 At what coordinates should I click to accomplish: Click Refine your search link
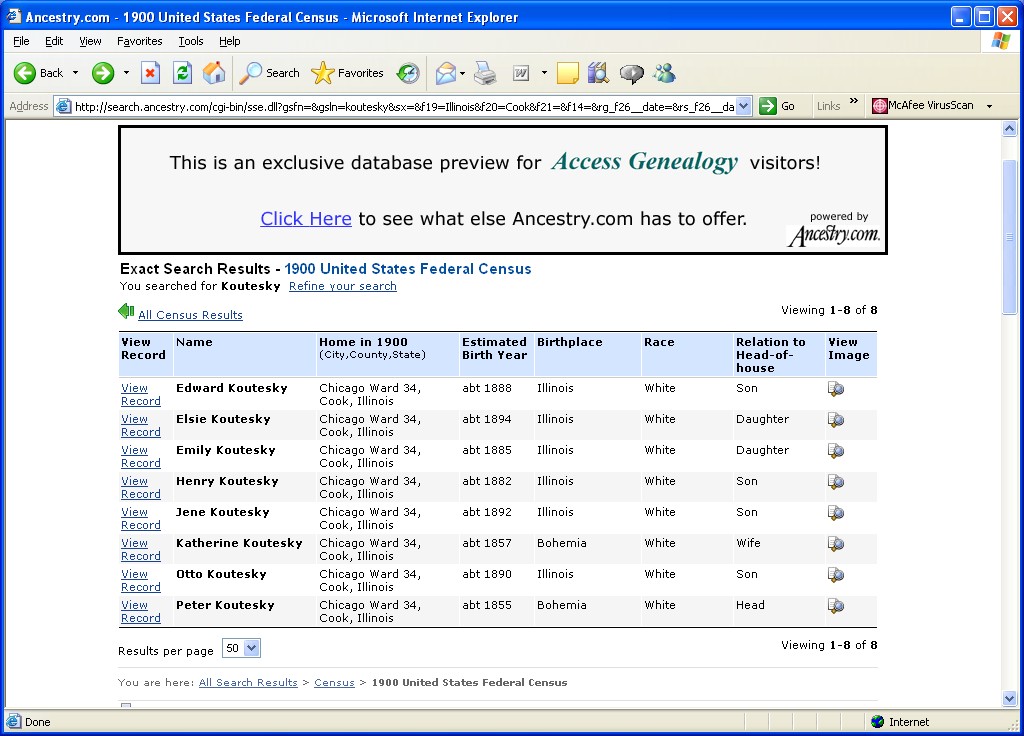342,286
